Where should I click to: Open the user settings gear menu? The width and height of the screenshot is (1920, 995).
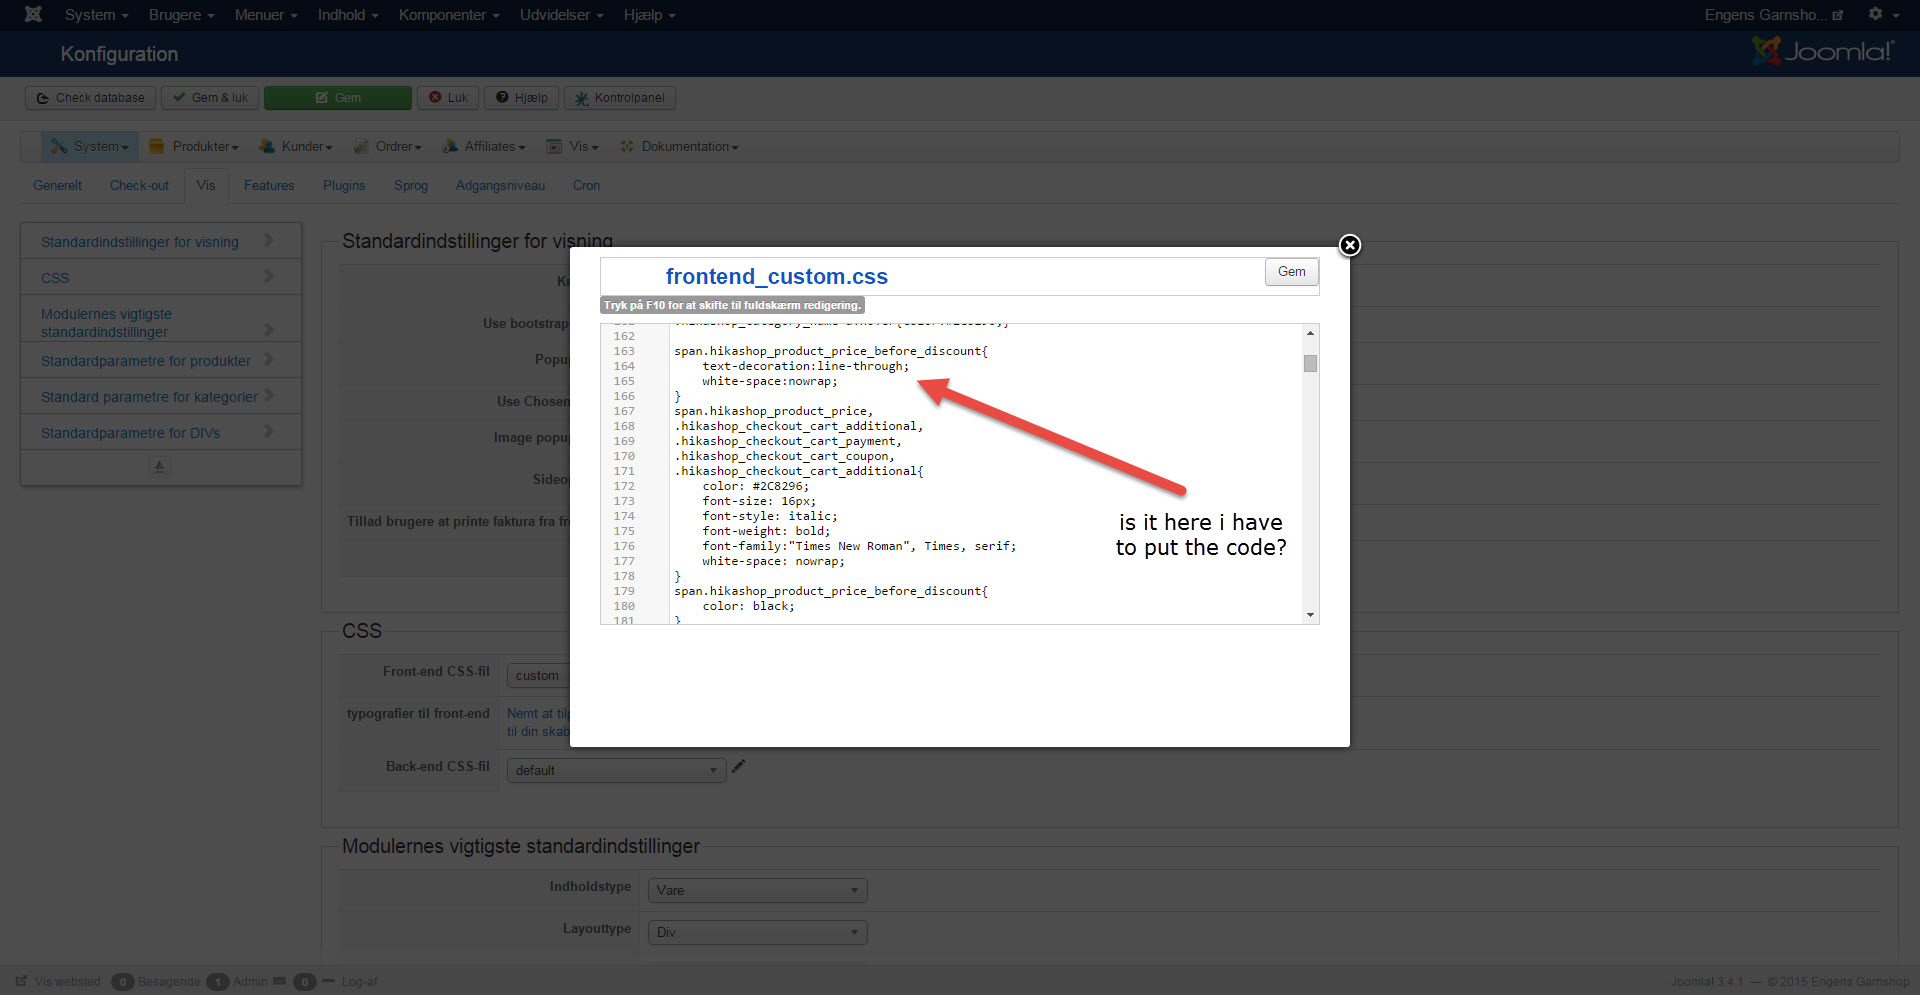click(x=1883, y=14)
